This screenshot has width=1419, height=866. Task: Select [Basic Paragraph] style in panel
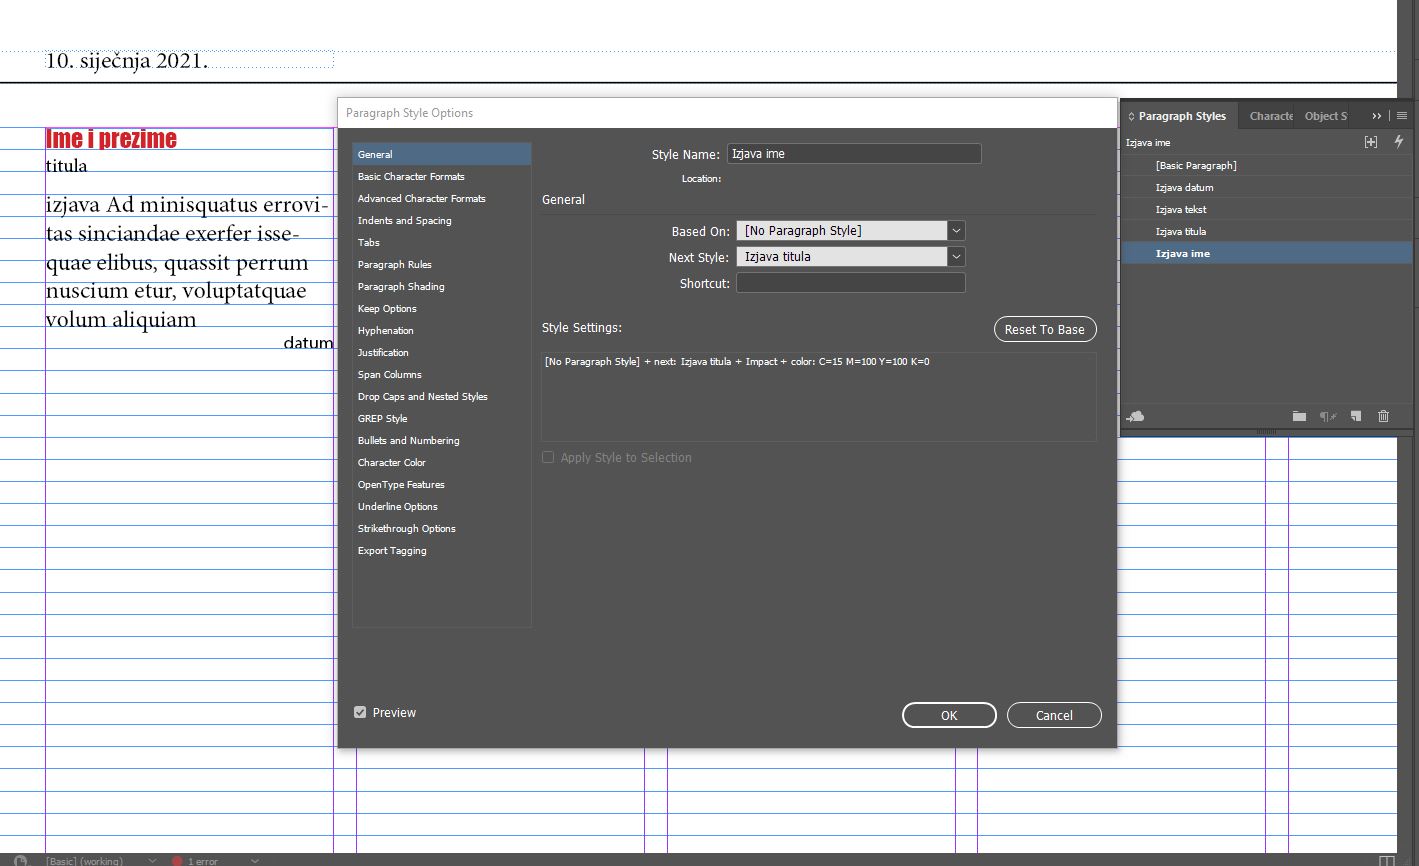click(x=1267, y=165)
